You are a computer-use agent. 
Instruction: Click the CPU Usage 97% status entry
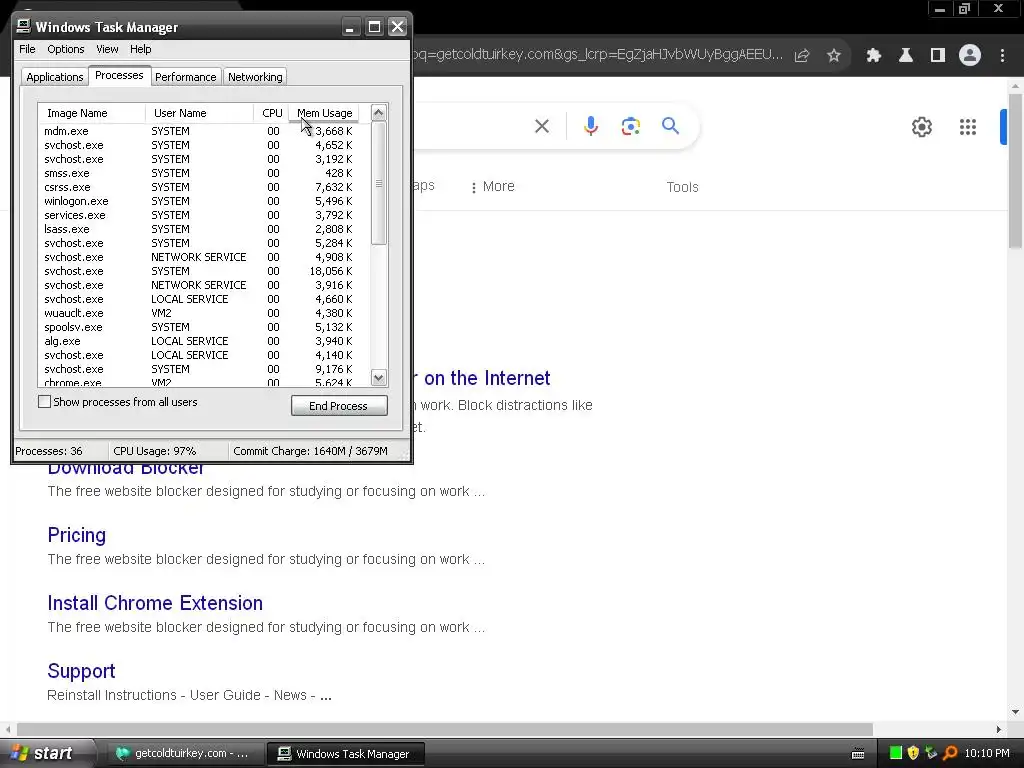coord(155,451)
